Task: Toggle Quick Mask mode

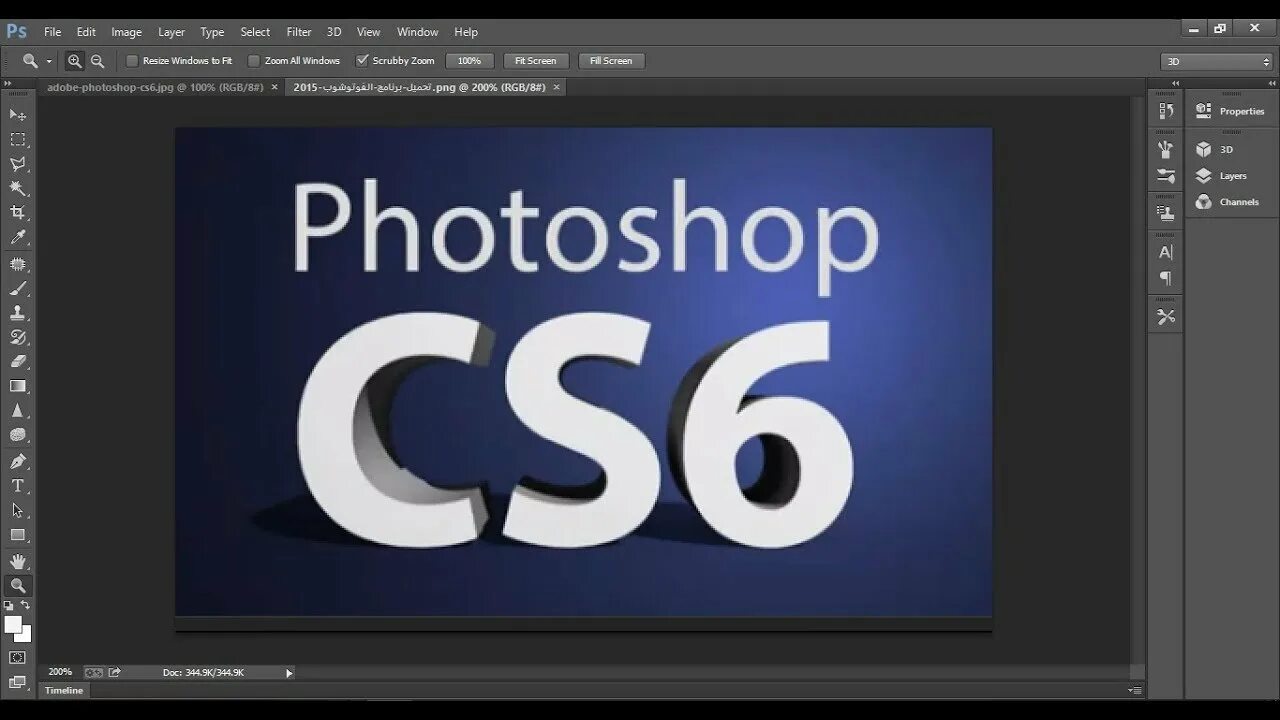Action: point(18,657)
